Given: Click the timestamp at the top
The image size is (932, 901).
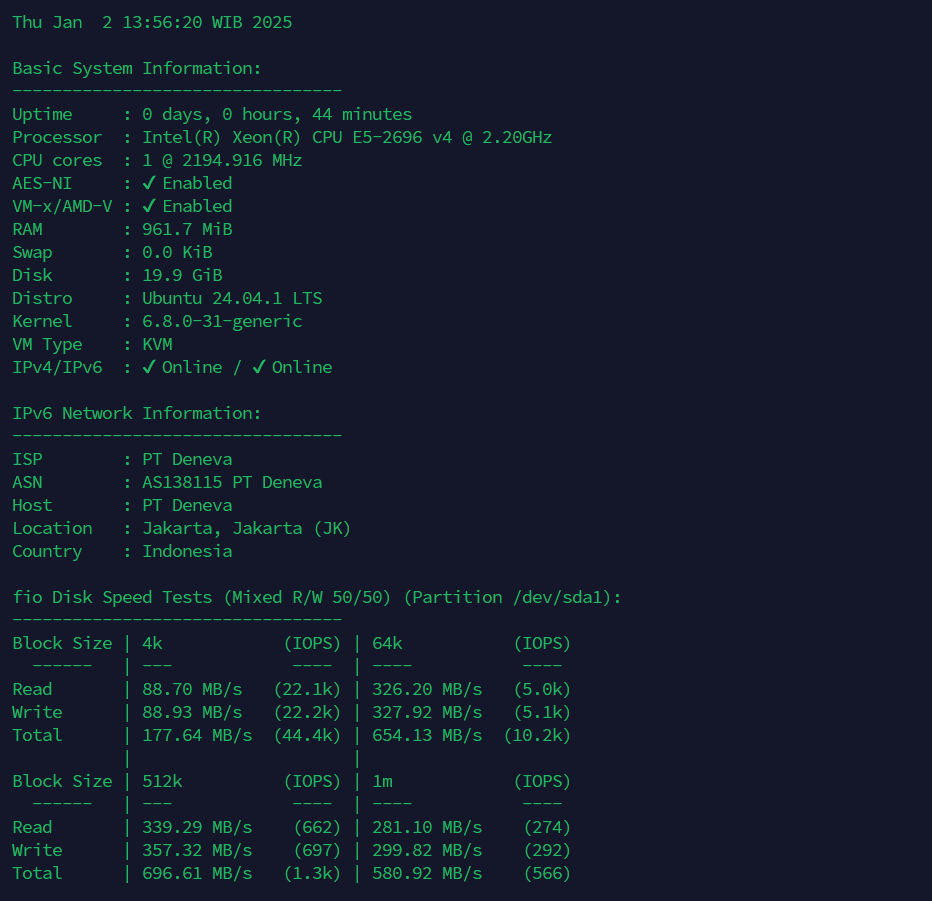Looking at the screenshot, I should click(x=152, y=21).
